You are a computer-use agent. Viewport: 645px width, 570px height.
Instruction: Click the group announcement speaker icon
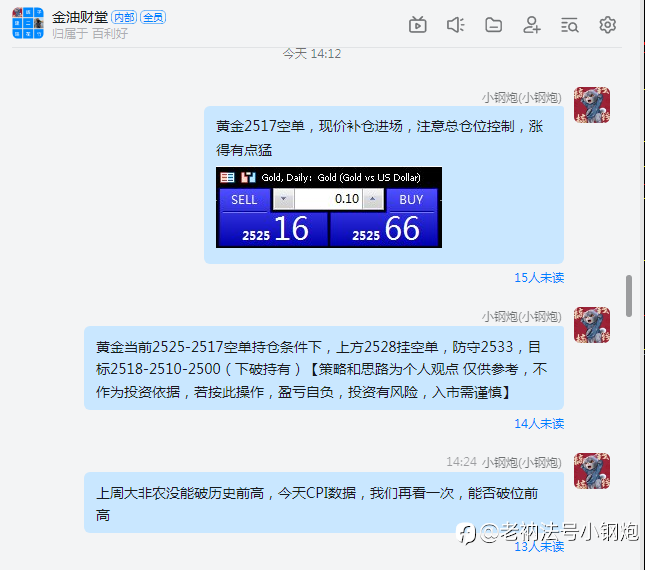(455, 25)
